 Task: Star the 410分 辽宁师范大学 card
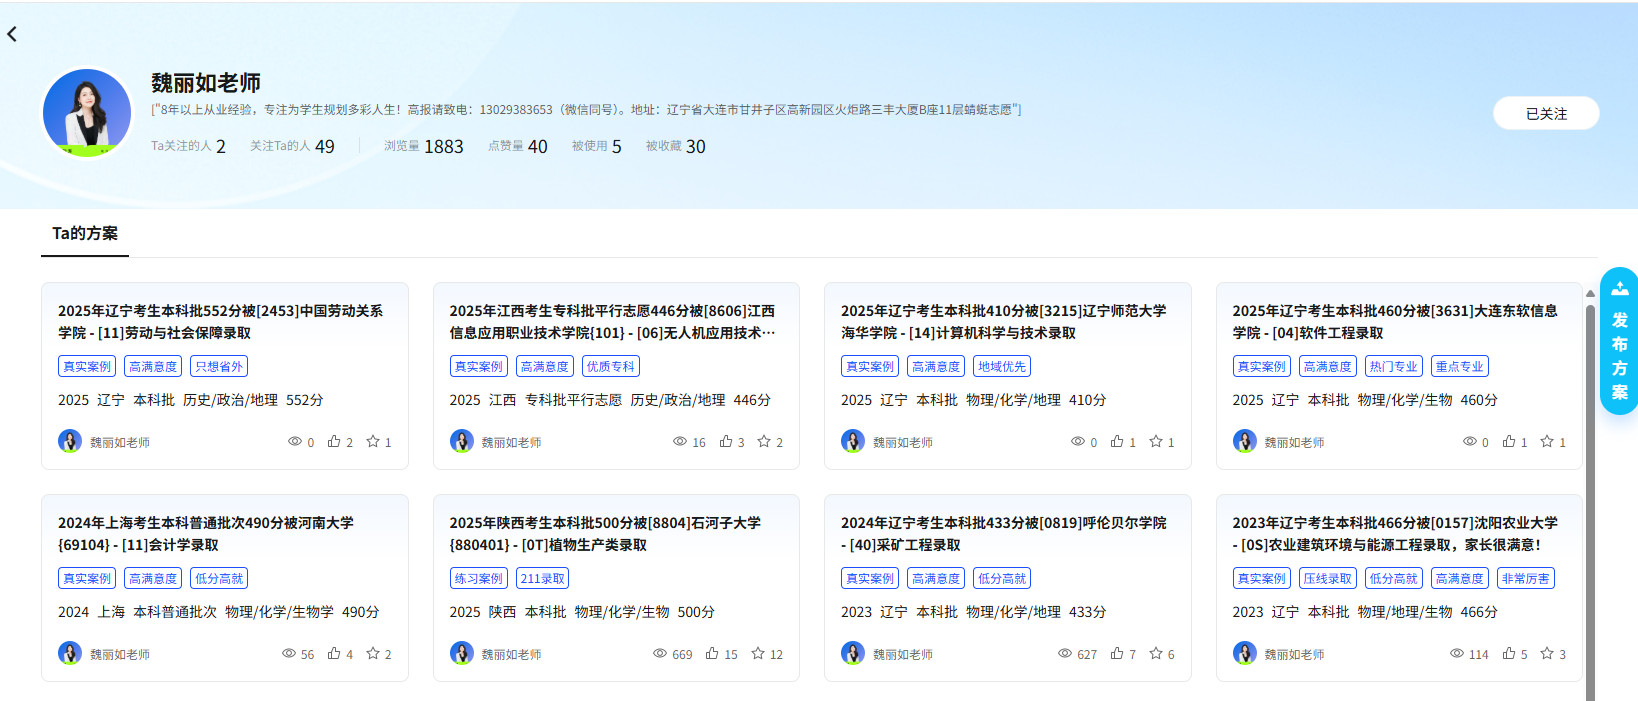coord(1156,441)
